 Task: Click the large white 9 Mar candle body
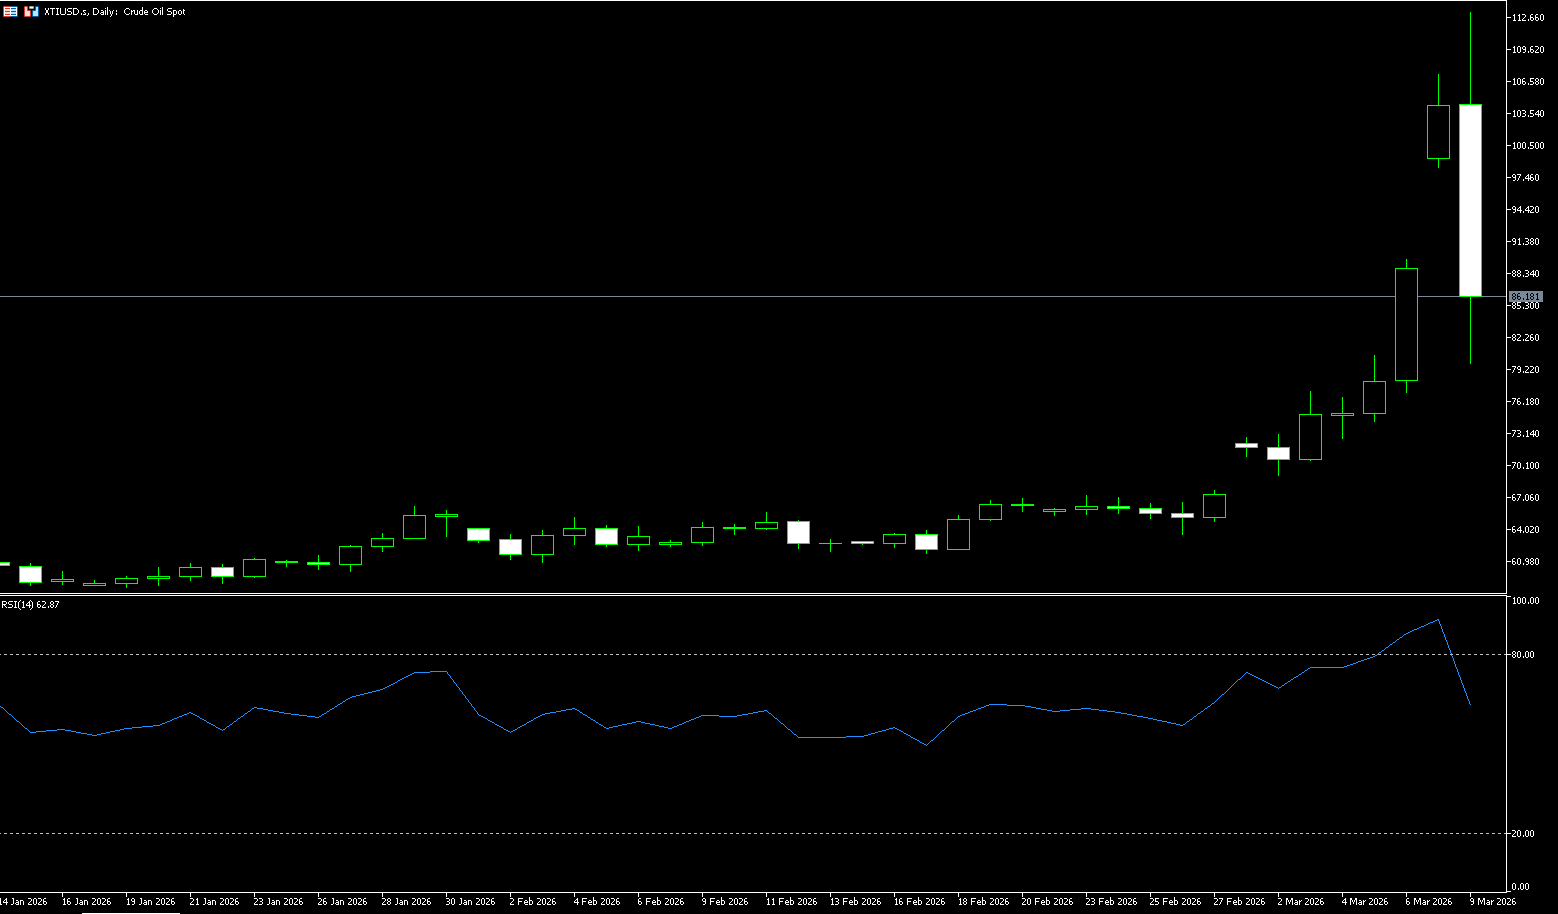coord(1470,200)
